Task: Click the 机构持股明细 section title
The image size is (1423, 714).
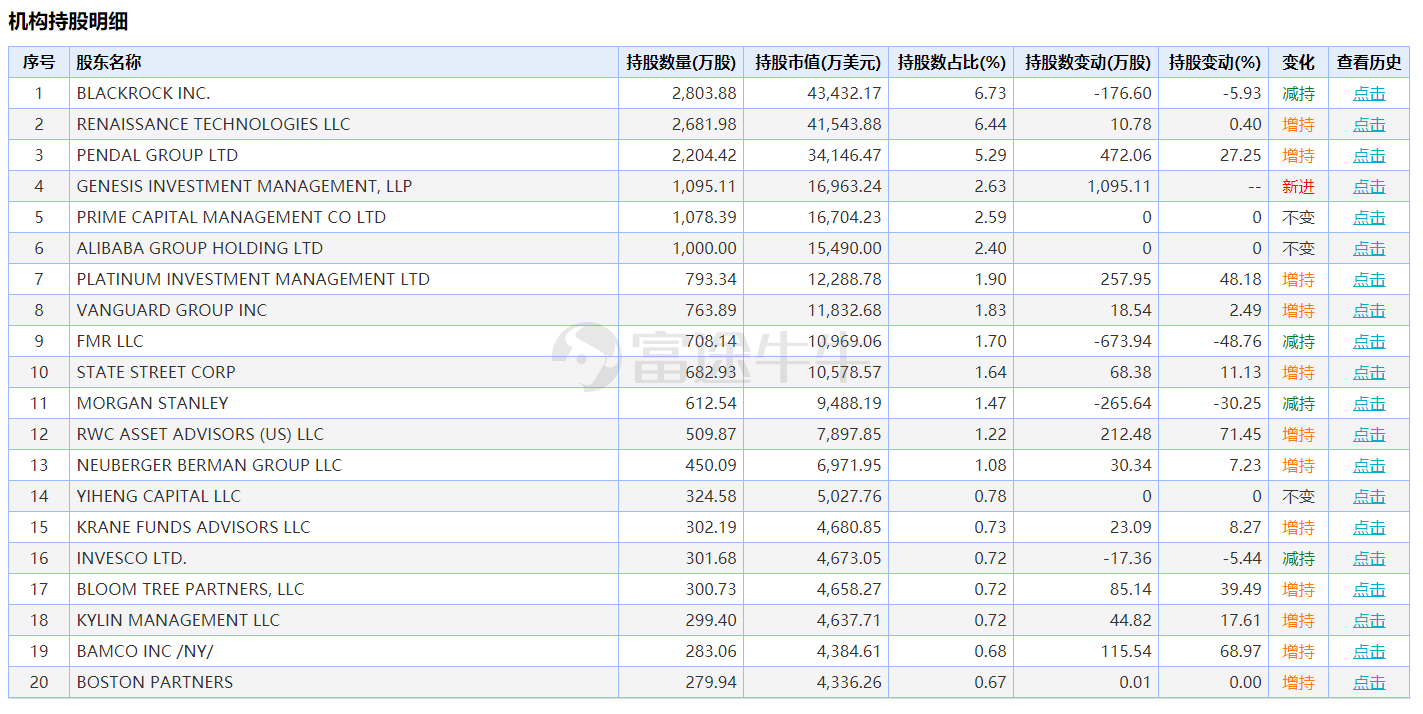Action: pyautogui.click(x=68, y=22)
